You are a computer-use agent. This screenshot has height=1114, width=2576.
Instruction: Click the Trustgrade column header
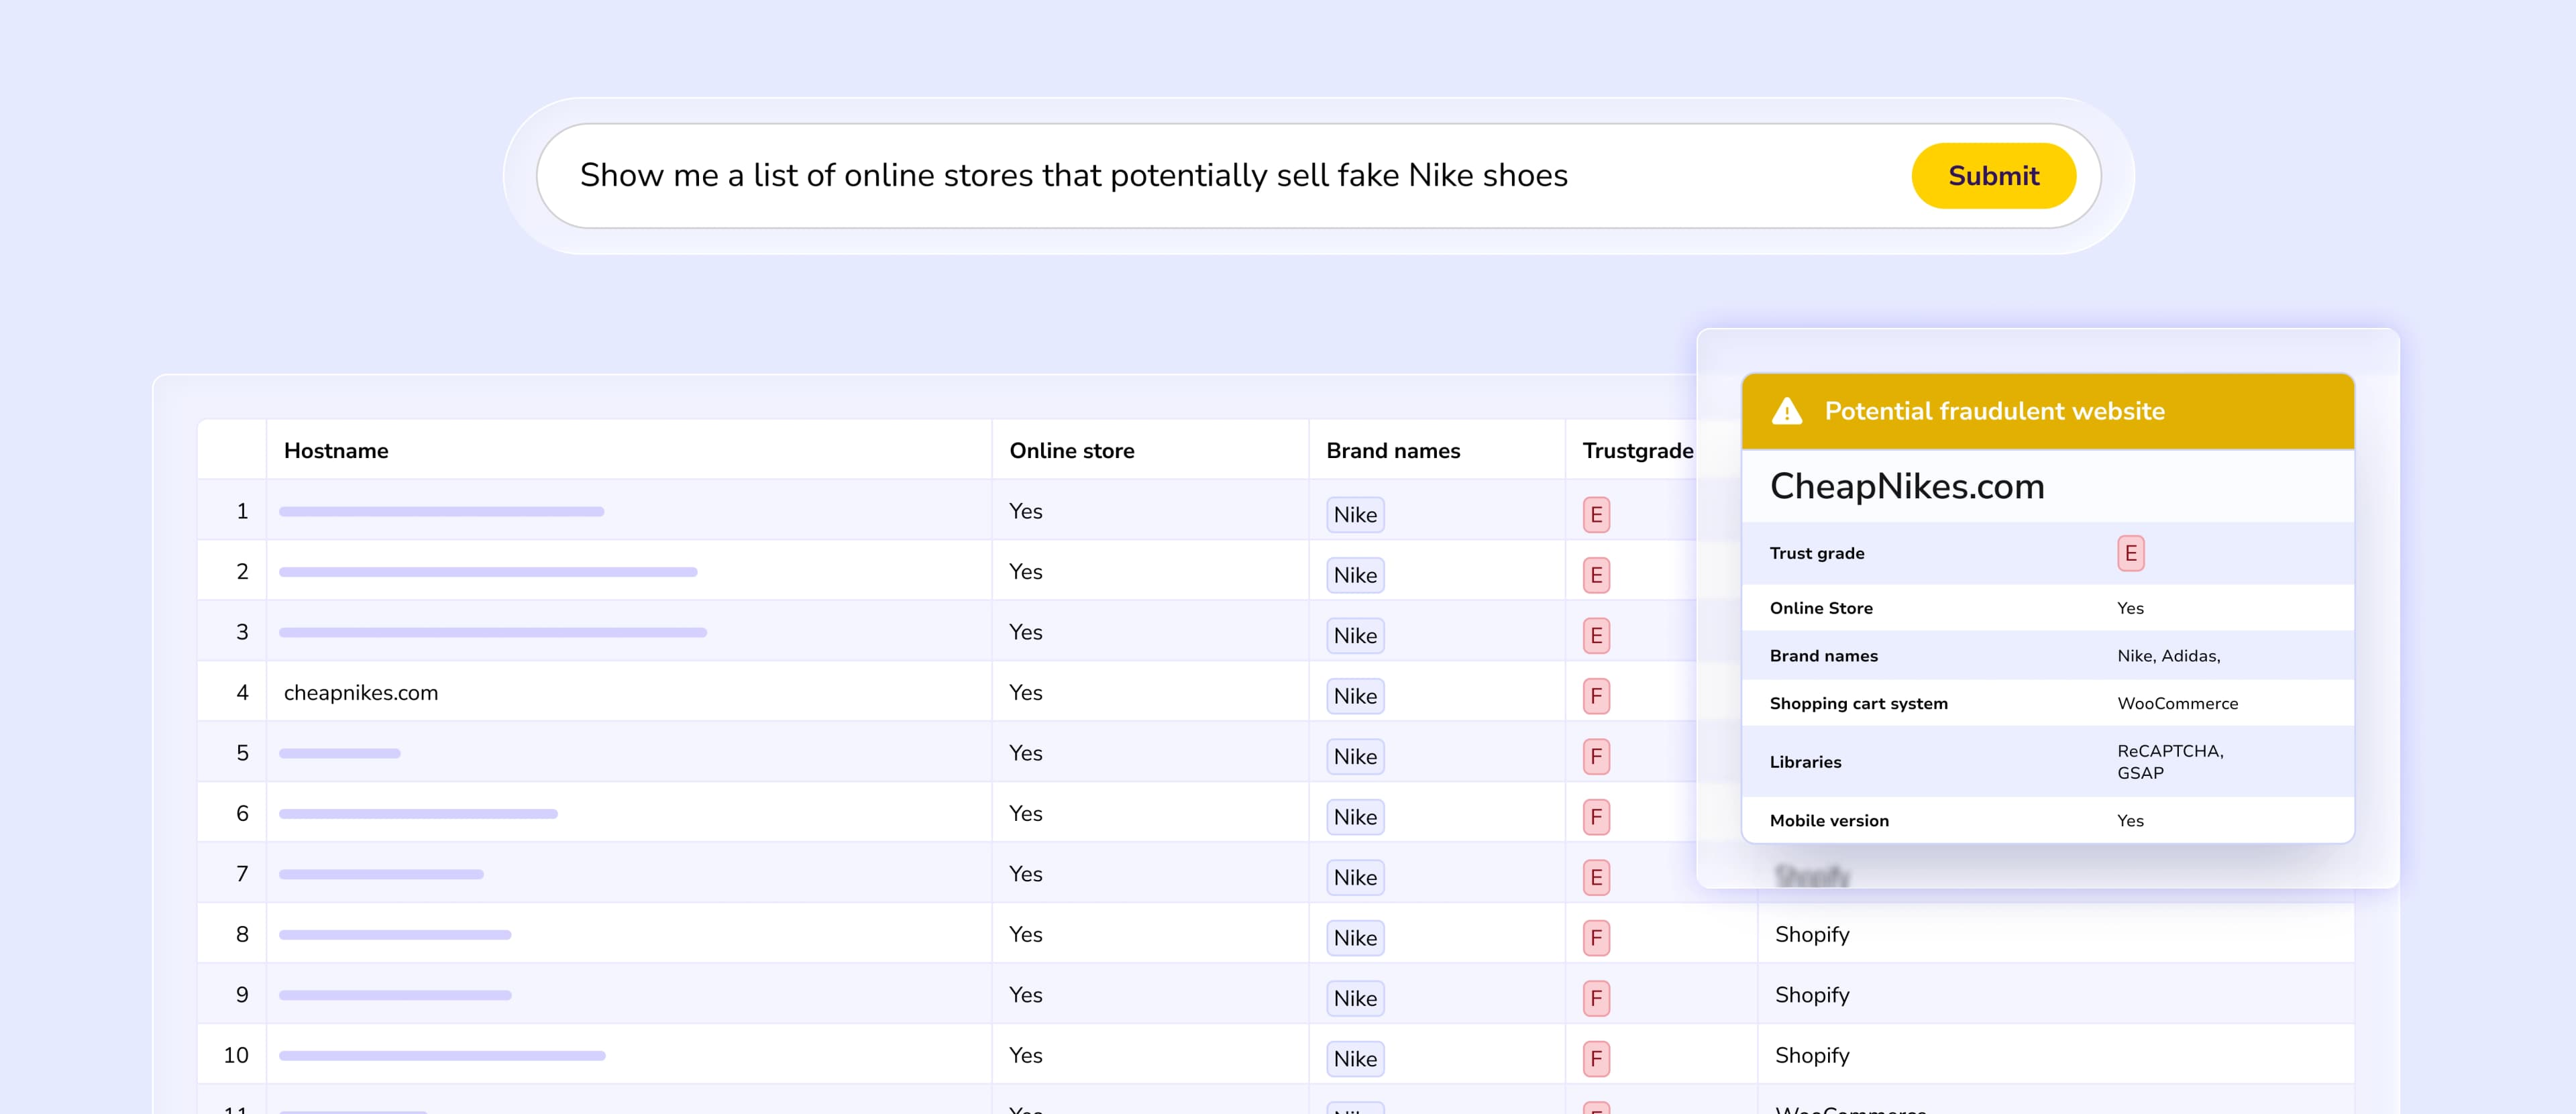click(x=1637, y=451)
